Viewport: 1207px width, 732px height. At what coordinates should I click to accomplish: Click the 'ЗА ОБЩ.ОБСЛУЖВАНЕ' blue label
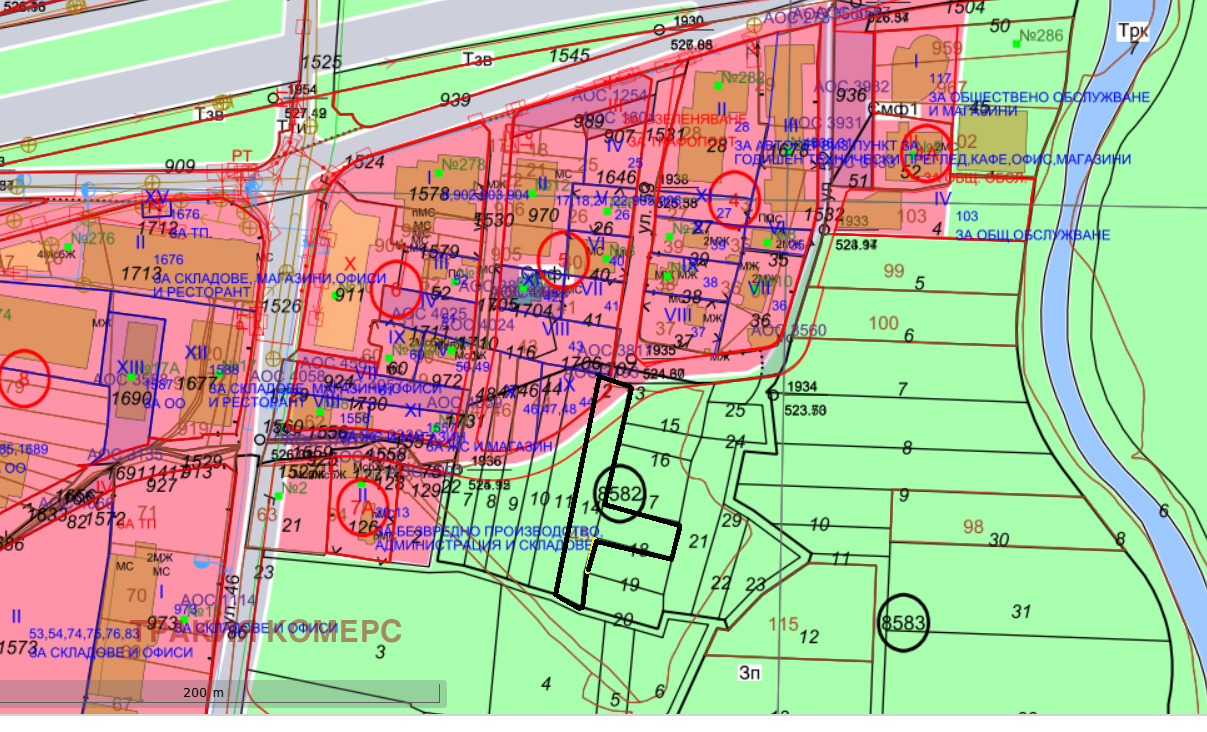pyautogui.click(x=1032, y=235)
